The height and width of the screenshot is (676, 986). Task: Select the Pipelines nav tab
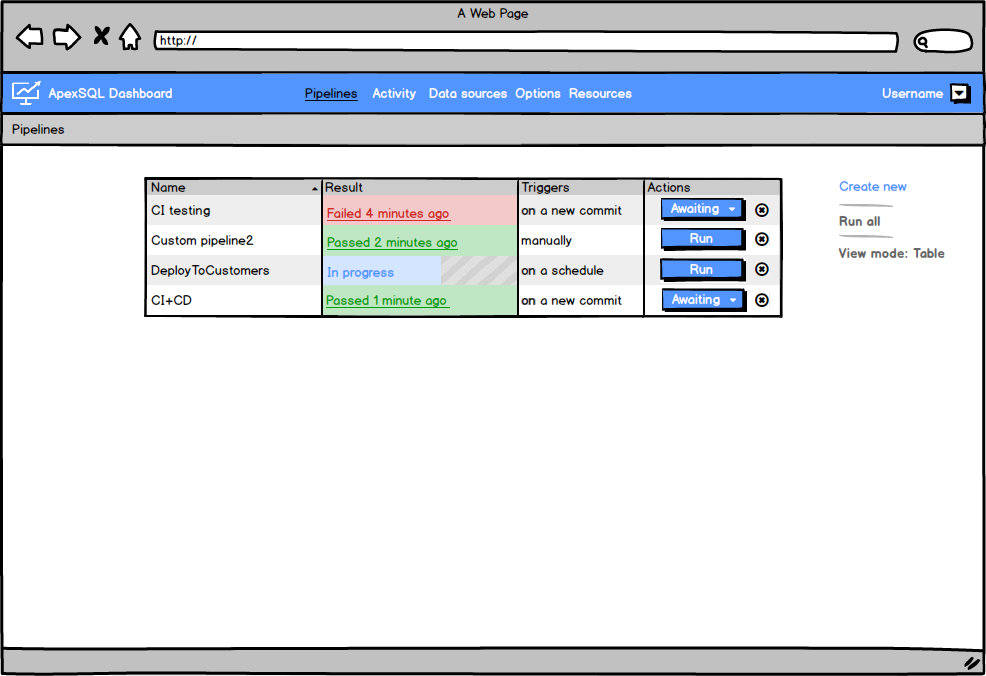click(331, 93)
